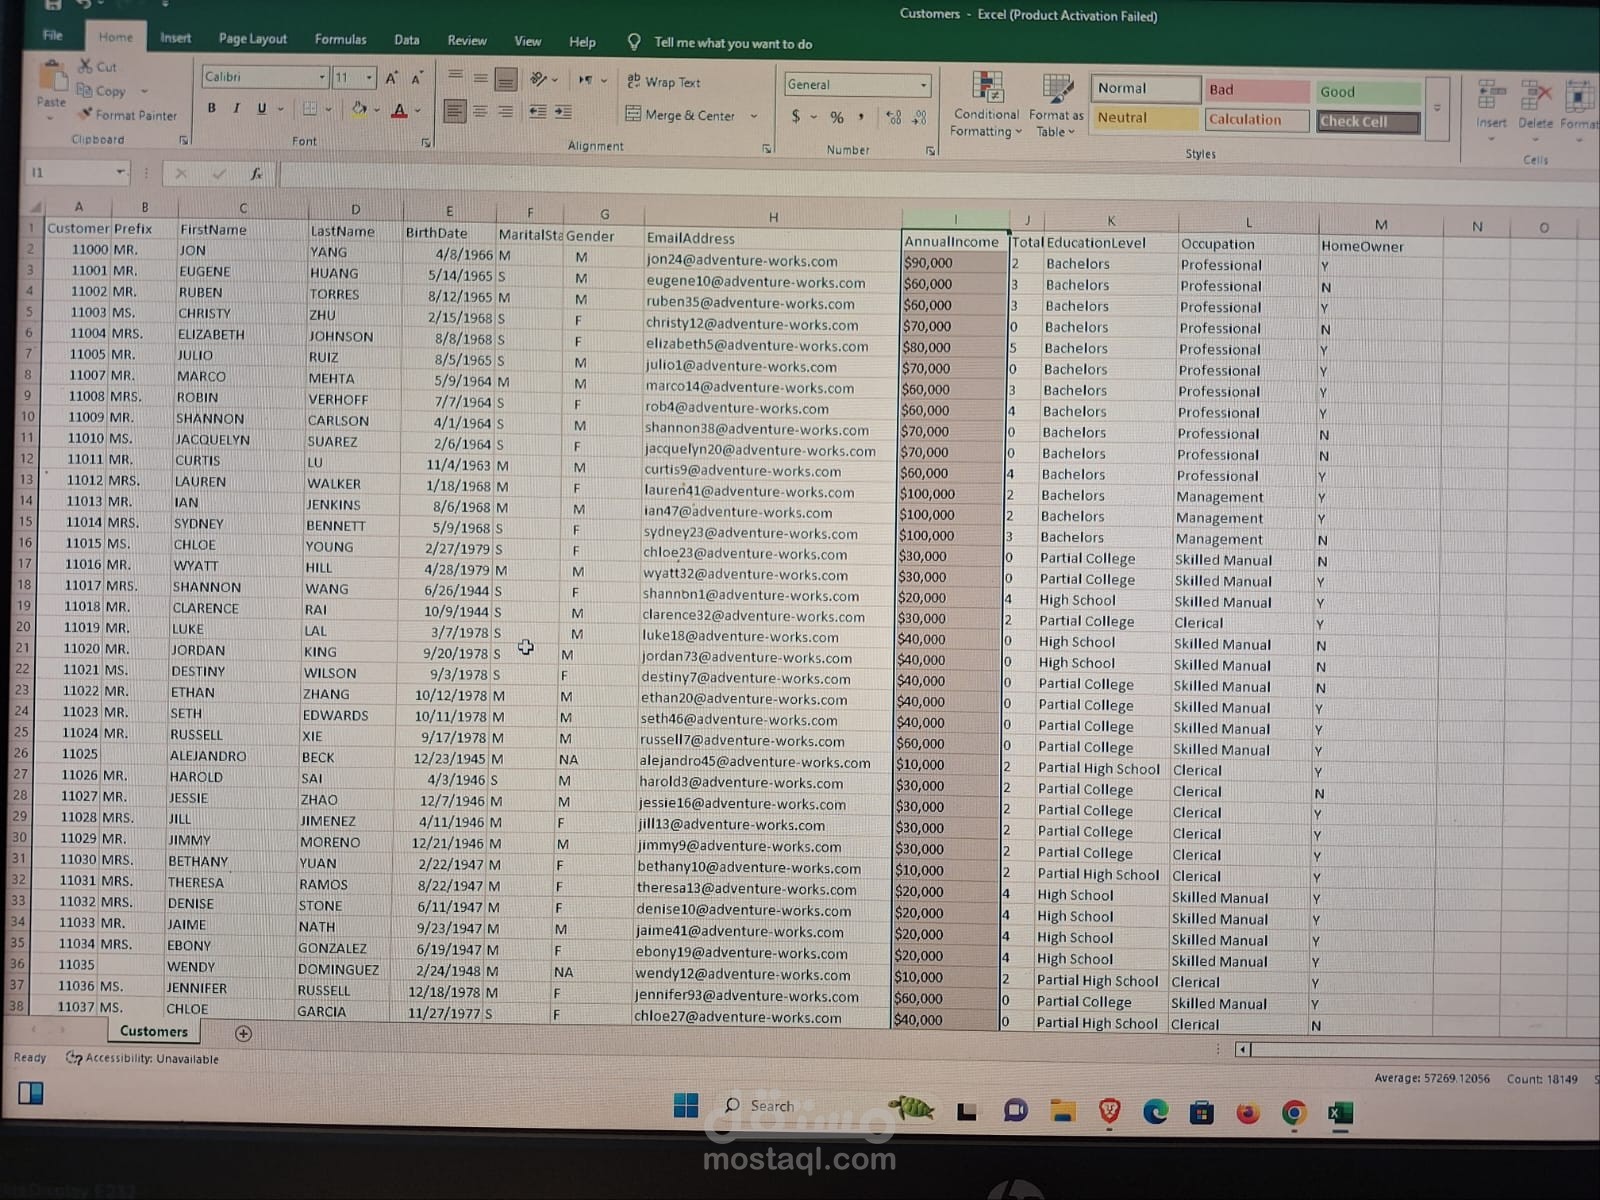Apply accounting dollar number format
This screenshot has width=1600, height=1200.
click(x=796, y=117)
